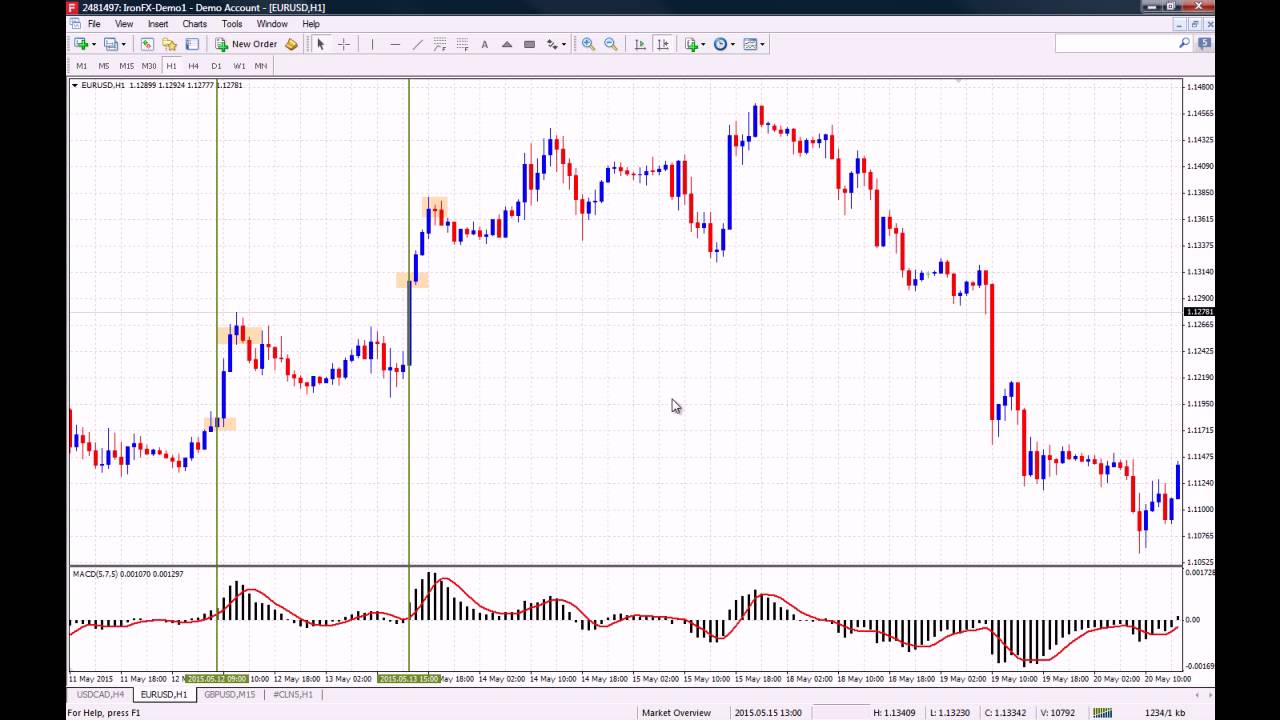Switch to the #CLN5,H1 chart tab
This screenshot has height=720, width=1280.
[x=293, y=694]
